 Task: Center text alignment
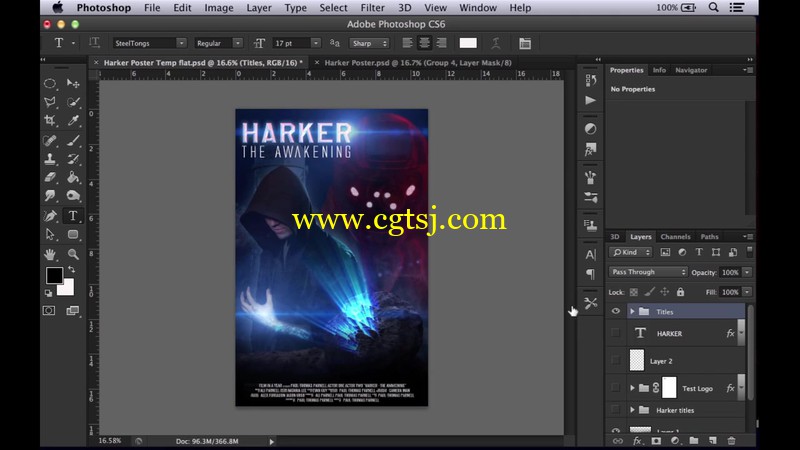[424, 43]
